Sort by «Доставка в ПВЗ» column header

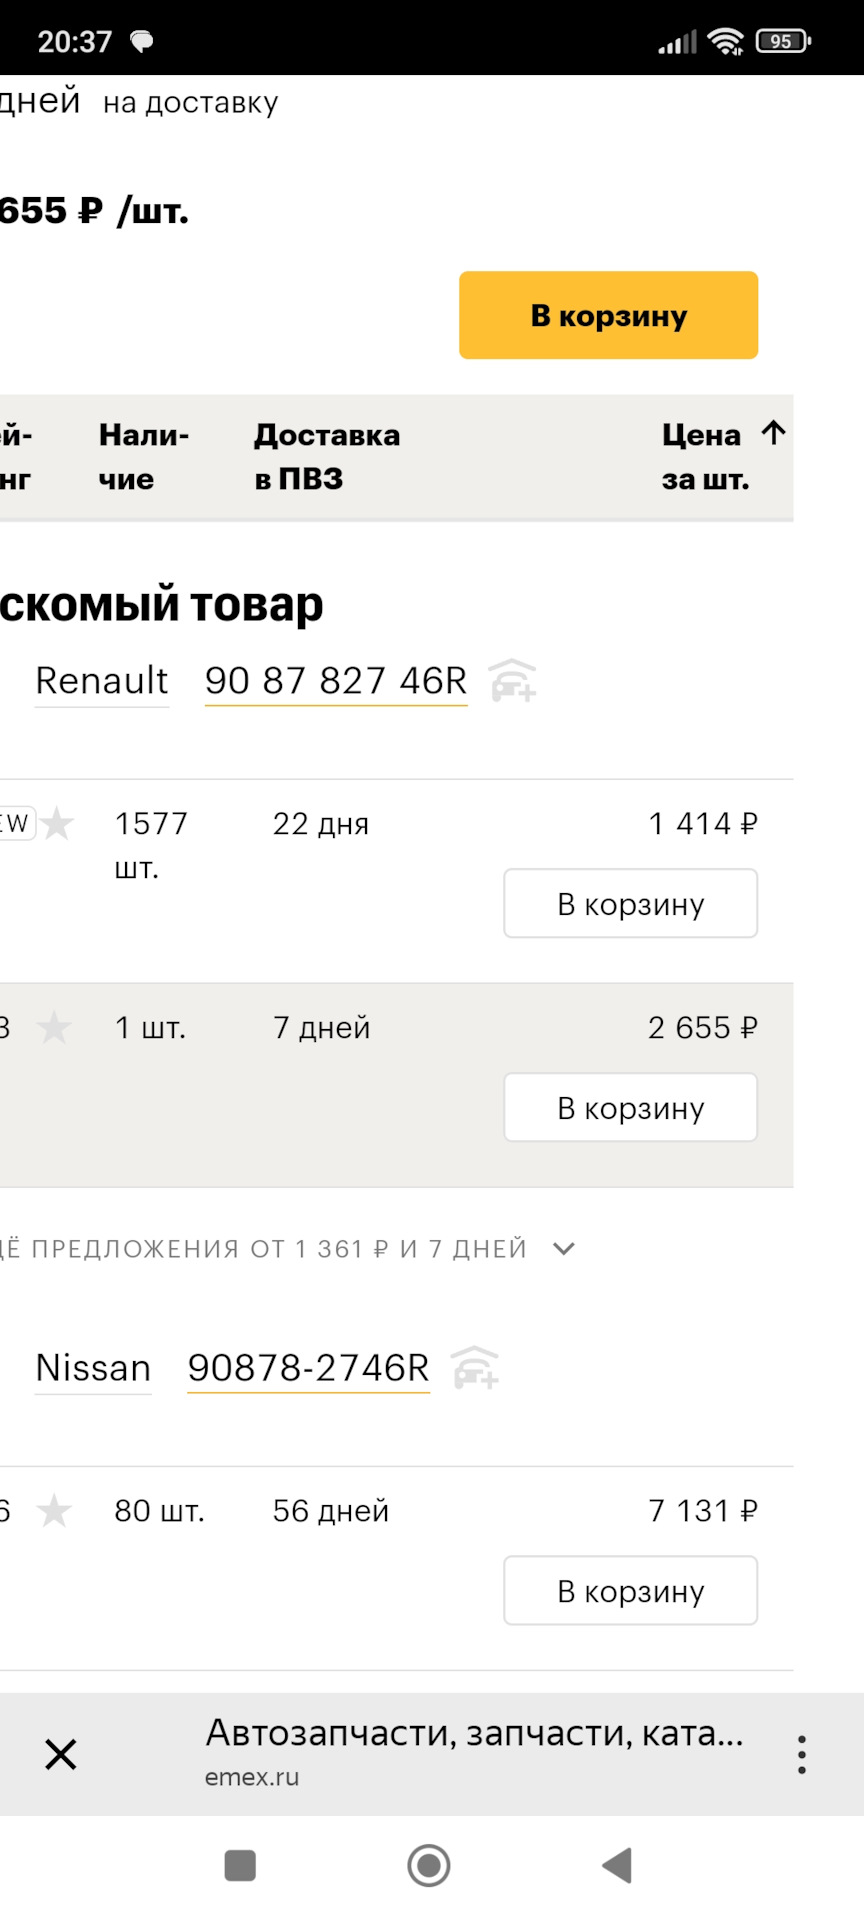(327, 457)
